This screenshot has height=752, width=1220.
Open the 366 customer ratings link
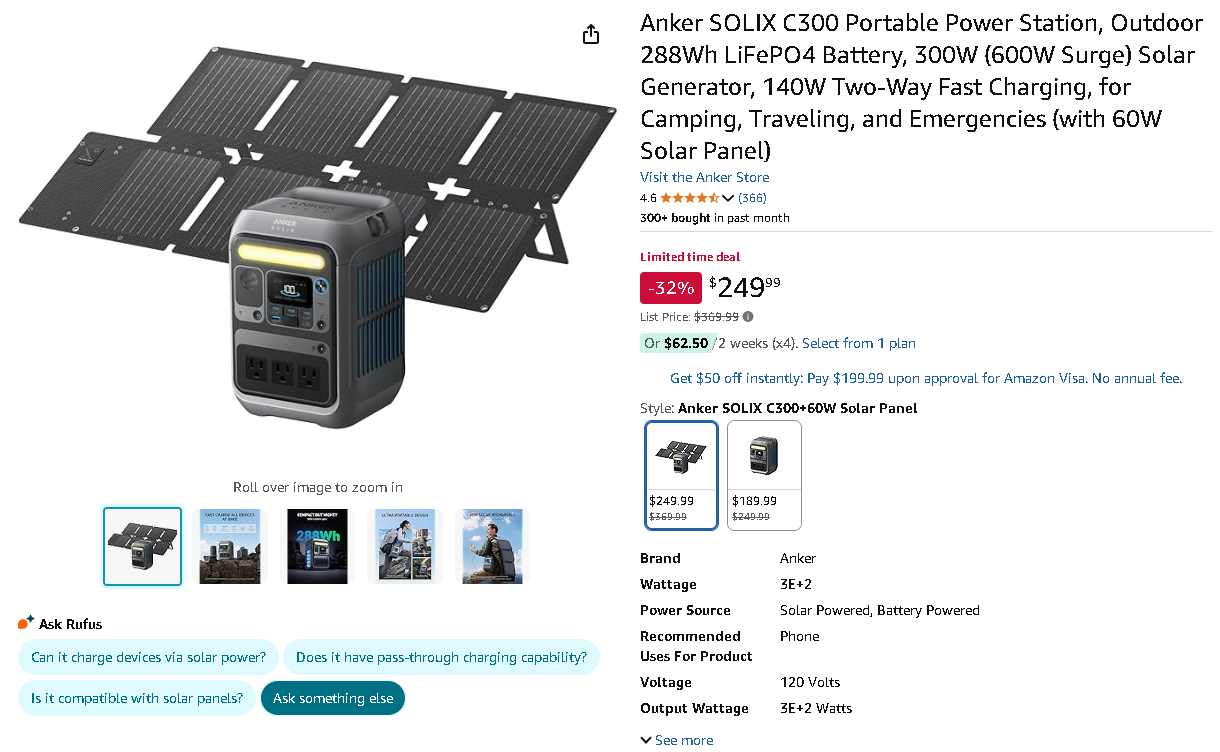point(751,197)
